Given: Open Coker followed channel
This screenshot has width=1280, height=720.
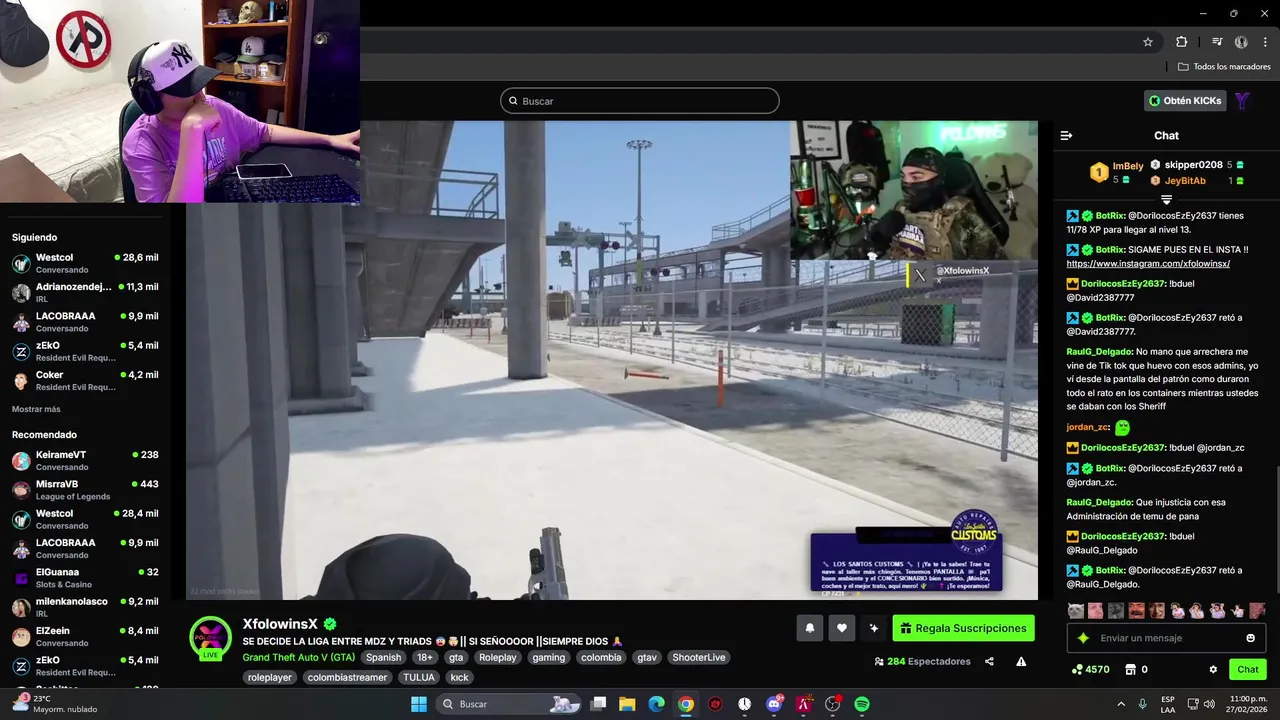Looking at the screenshot, I should coord(85,380).
